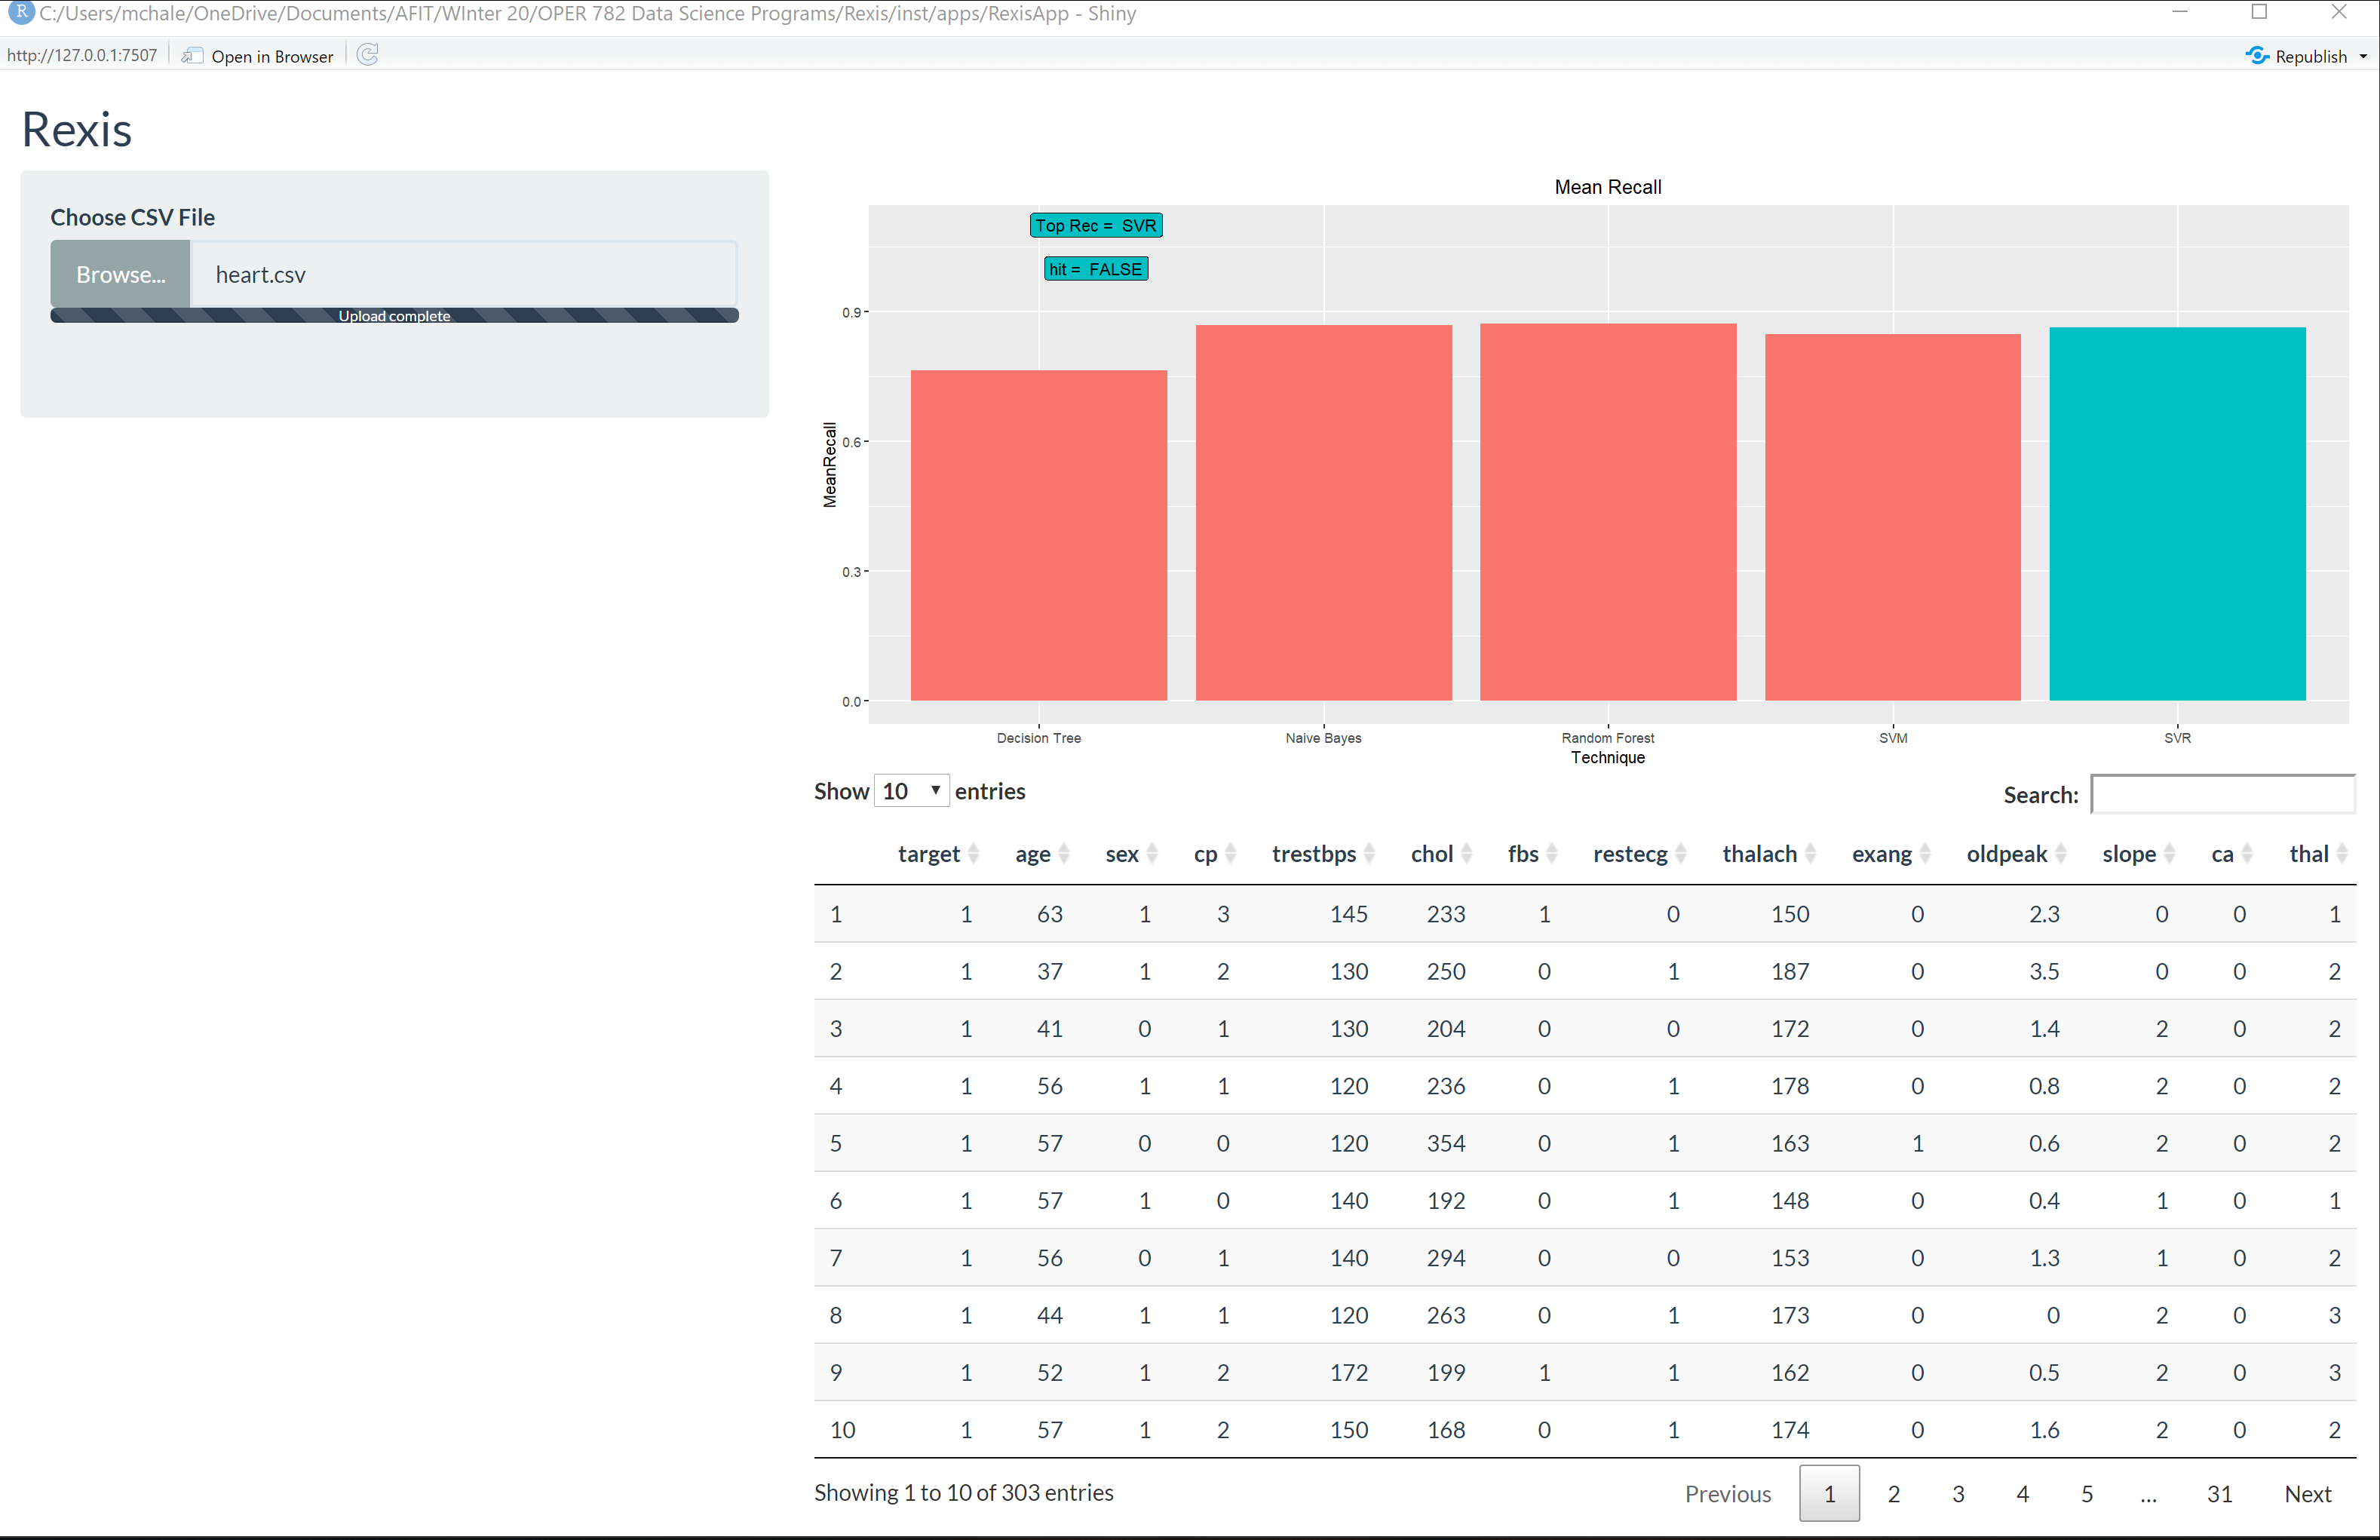Open the Show entries dropdown
The image size is (2380, 1540).
click(x=911, y=791)
